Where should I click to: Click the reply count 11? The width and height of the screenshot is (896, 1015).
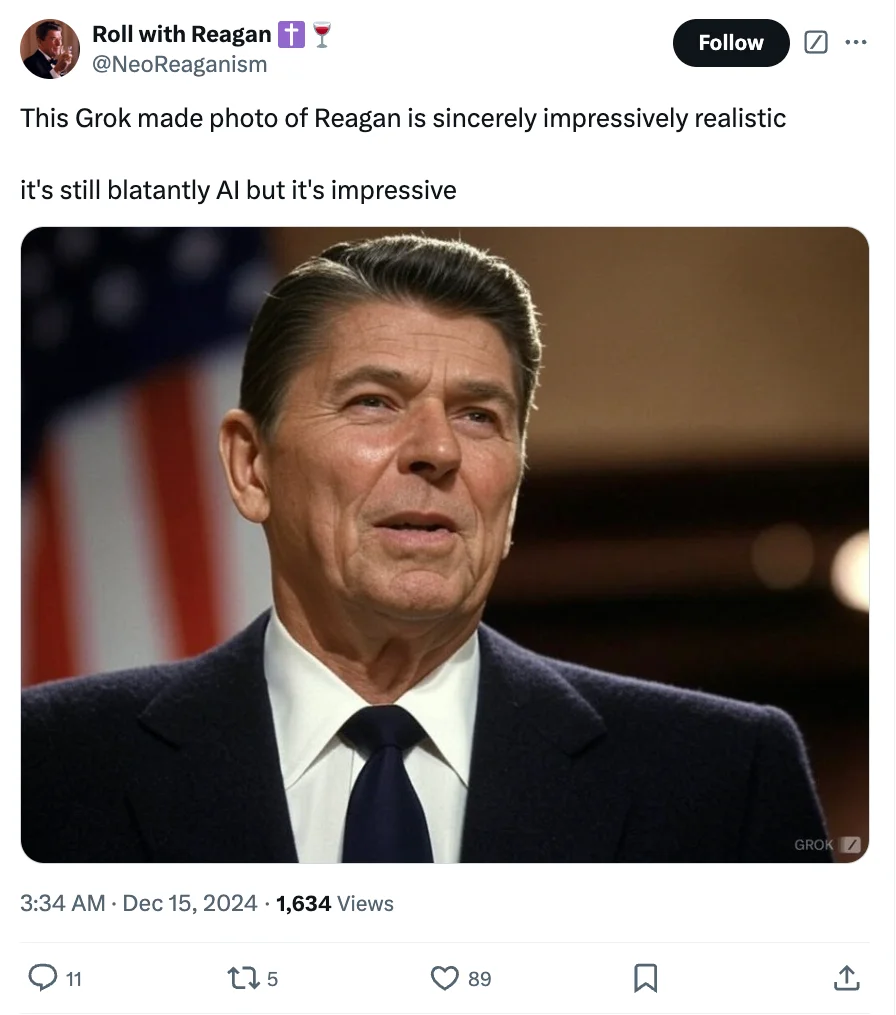tap(74, 978)
